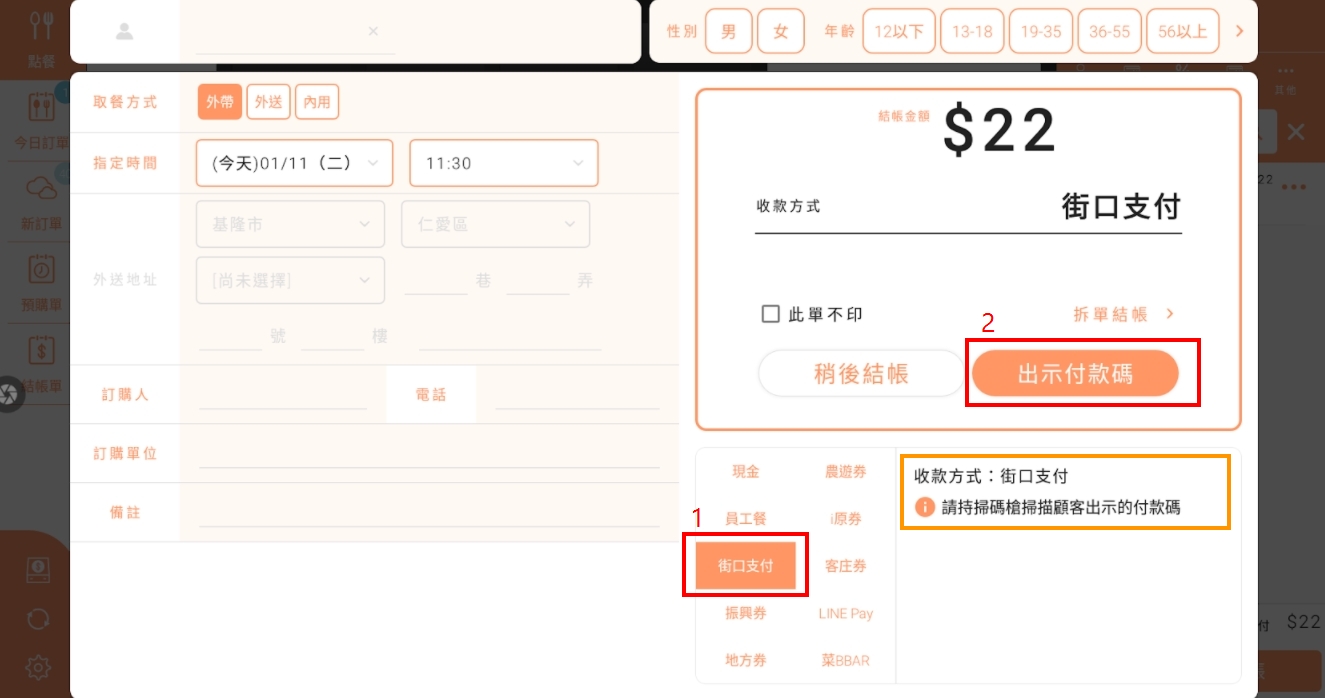The width and height of the screenshot is (1325, 698).
Task: Click the customer profile person icon
Action: 124,31
